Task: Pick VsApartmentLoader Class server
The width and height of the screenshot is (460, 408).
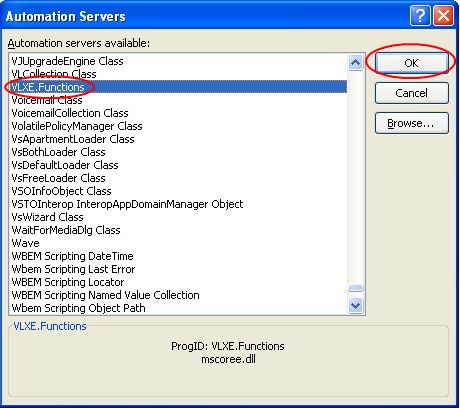Action: point(73,139)
